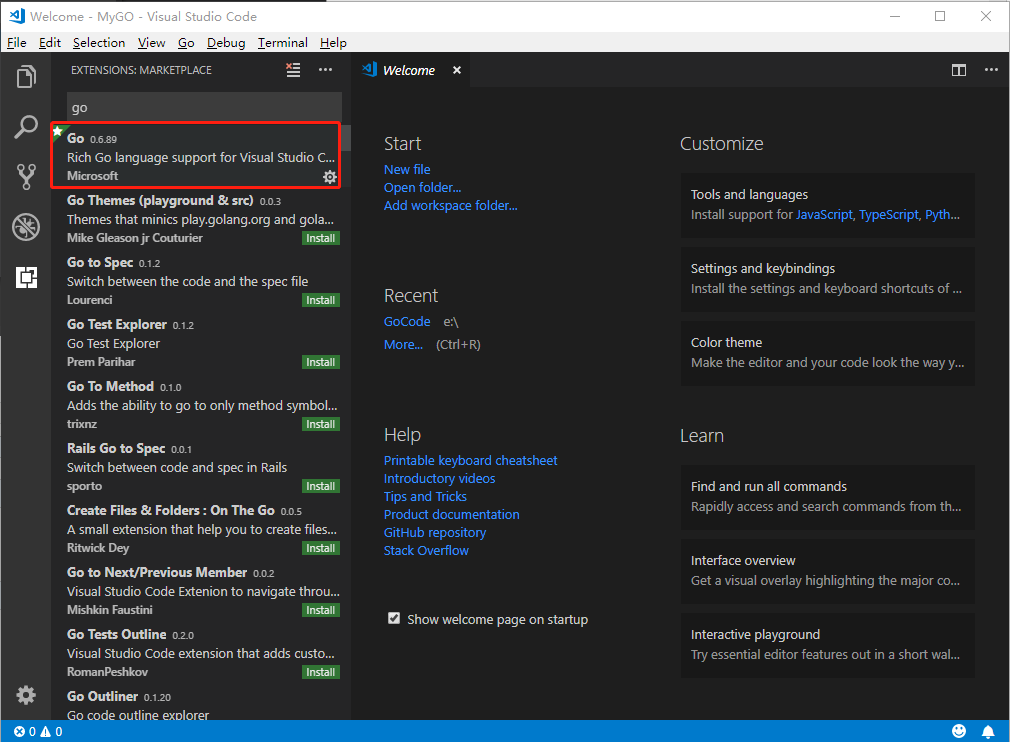Open the Manage gear at bottom left
The image size is (1010, 742).
[26, 694]
